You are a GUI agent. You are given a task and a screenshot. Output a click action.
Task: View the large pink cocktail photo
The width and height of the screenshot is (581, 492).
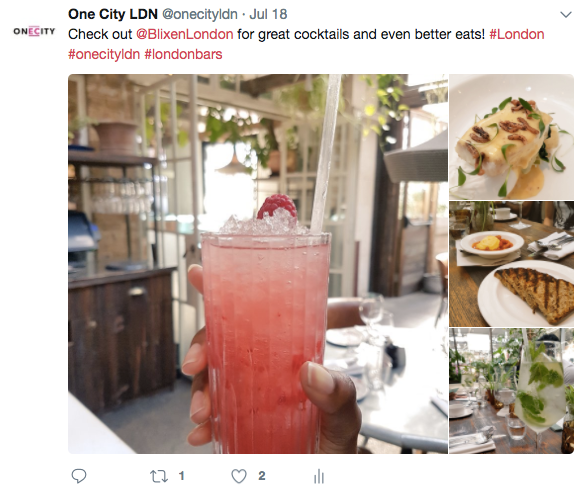pyautogui.click(x=258, y=264)
